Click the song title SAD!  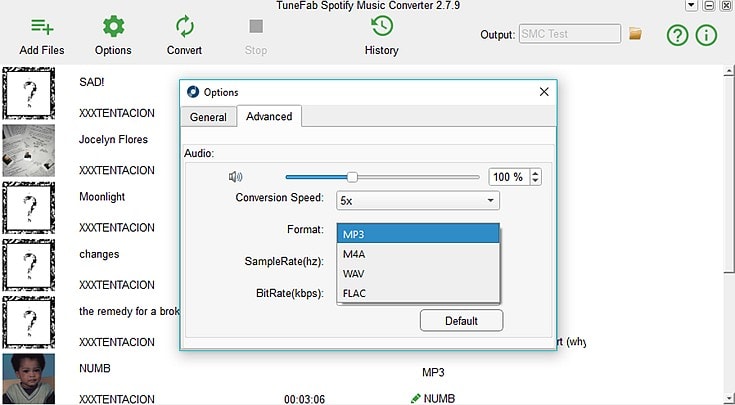pyautogui.click(x=92, y=82)
